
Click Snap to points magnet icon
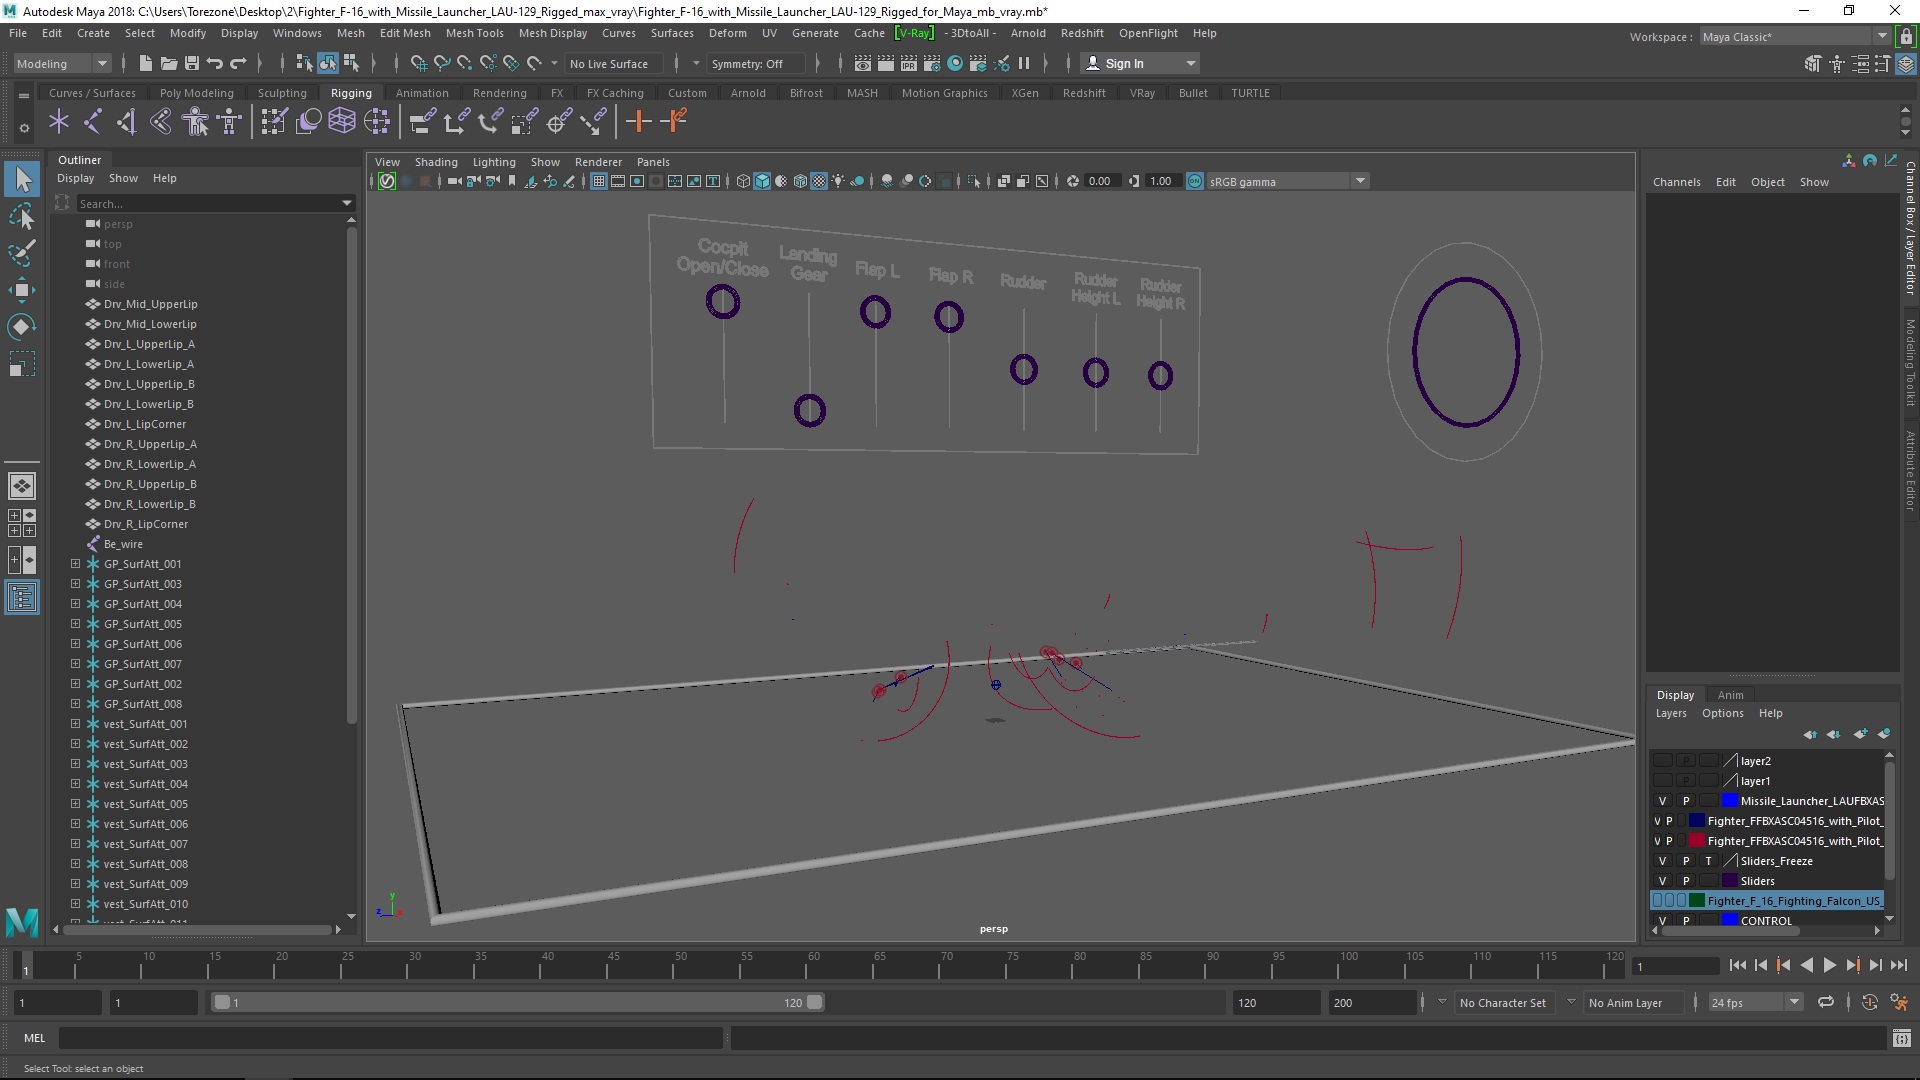coord(464,63)
